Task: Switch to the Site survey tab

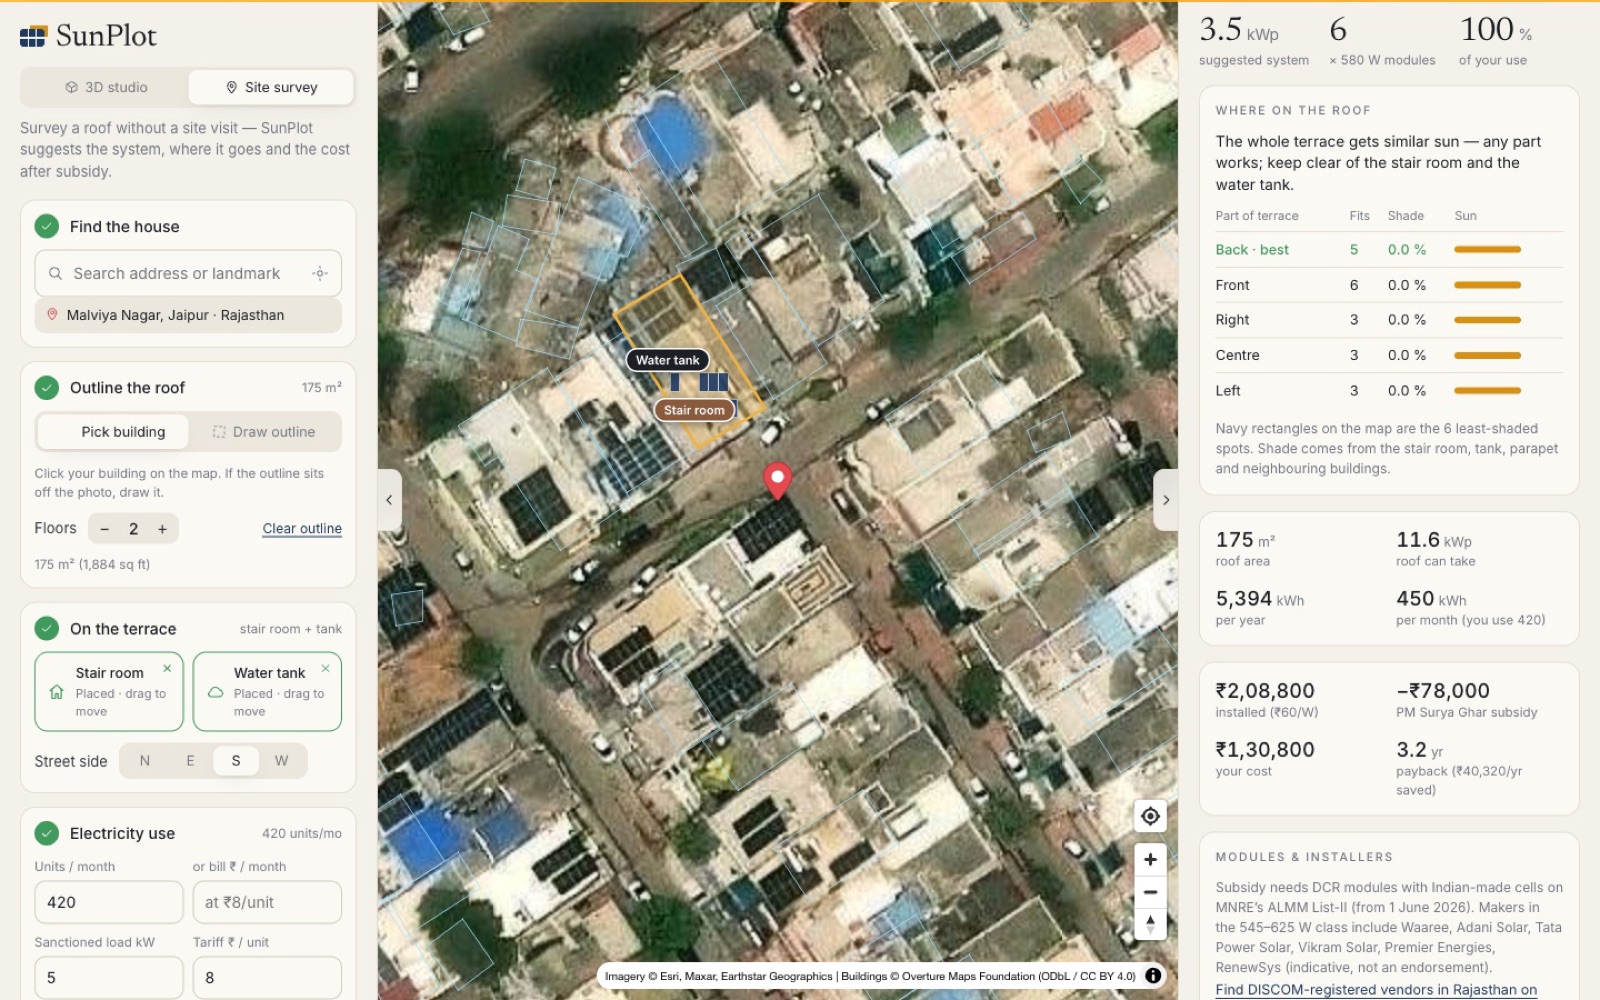Action: (x=271, y=87)
